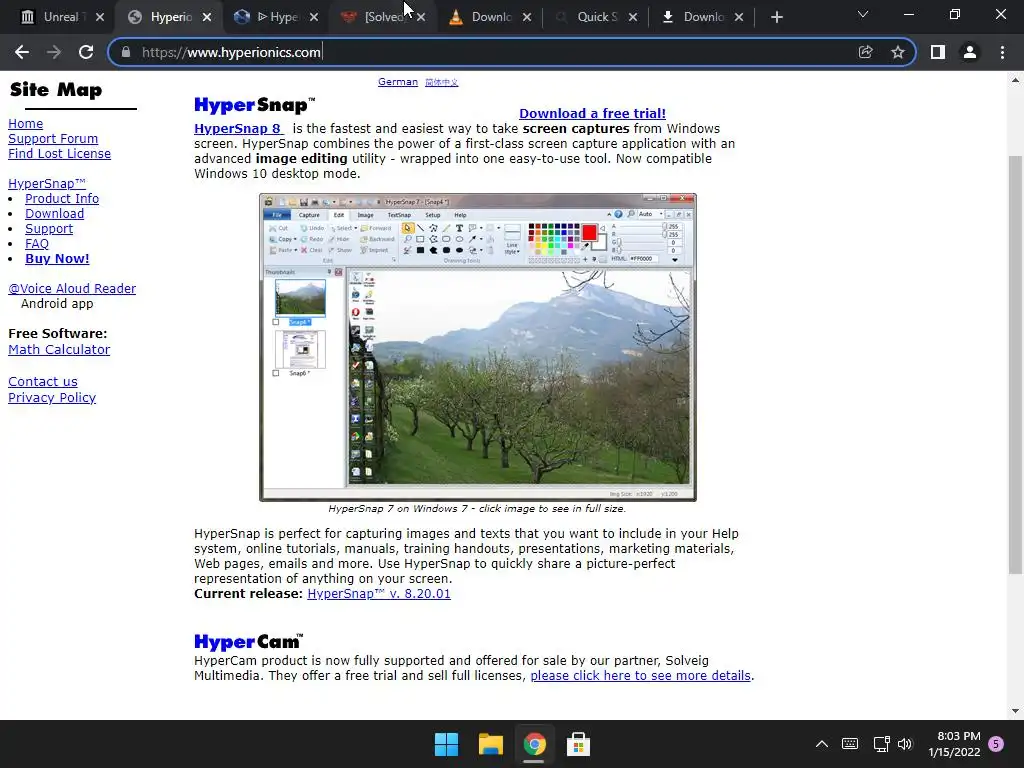The image size is (1024, 768).
Task: Open the Chrome profile icon
Action: click(970, 52)
